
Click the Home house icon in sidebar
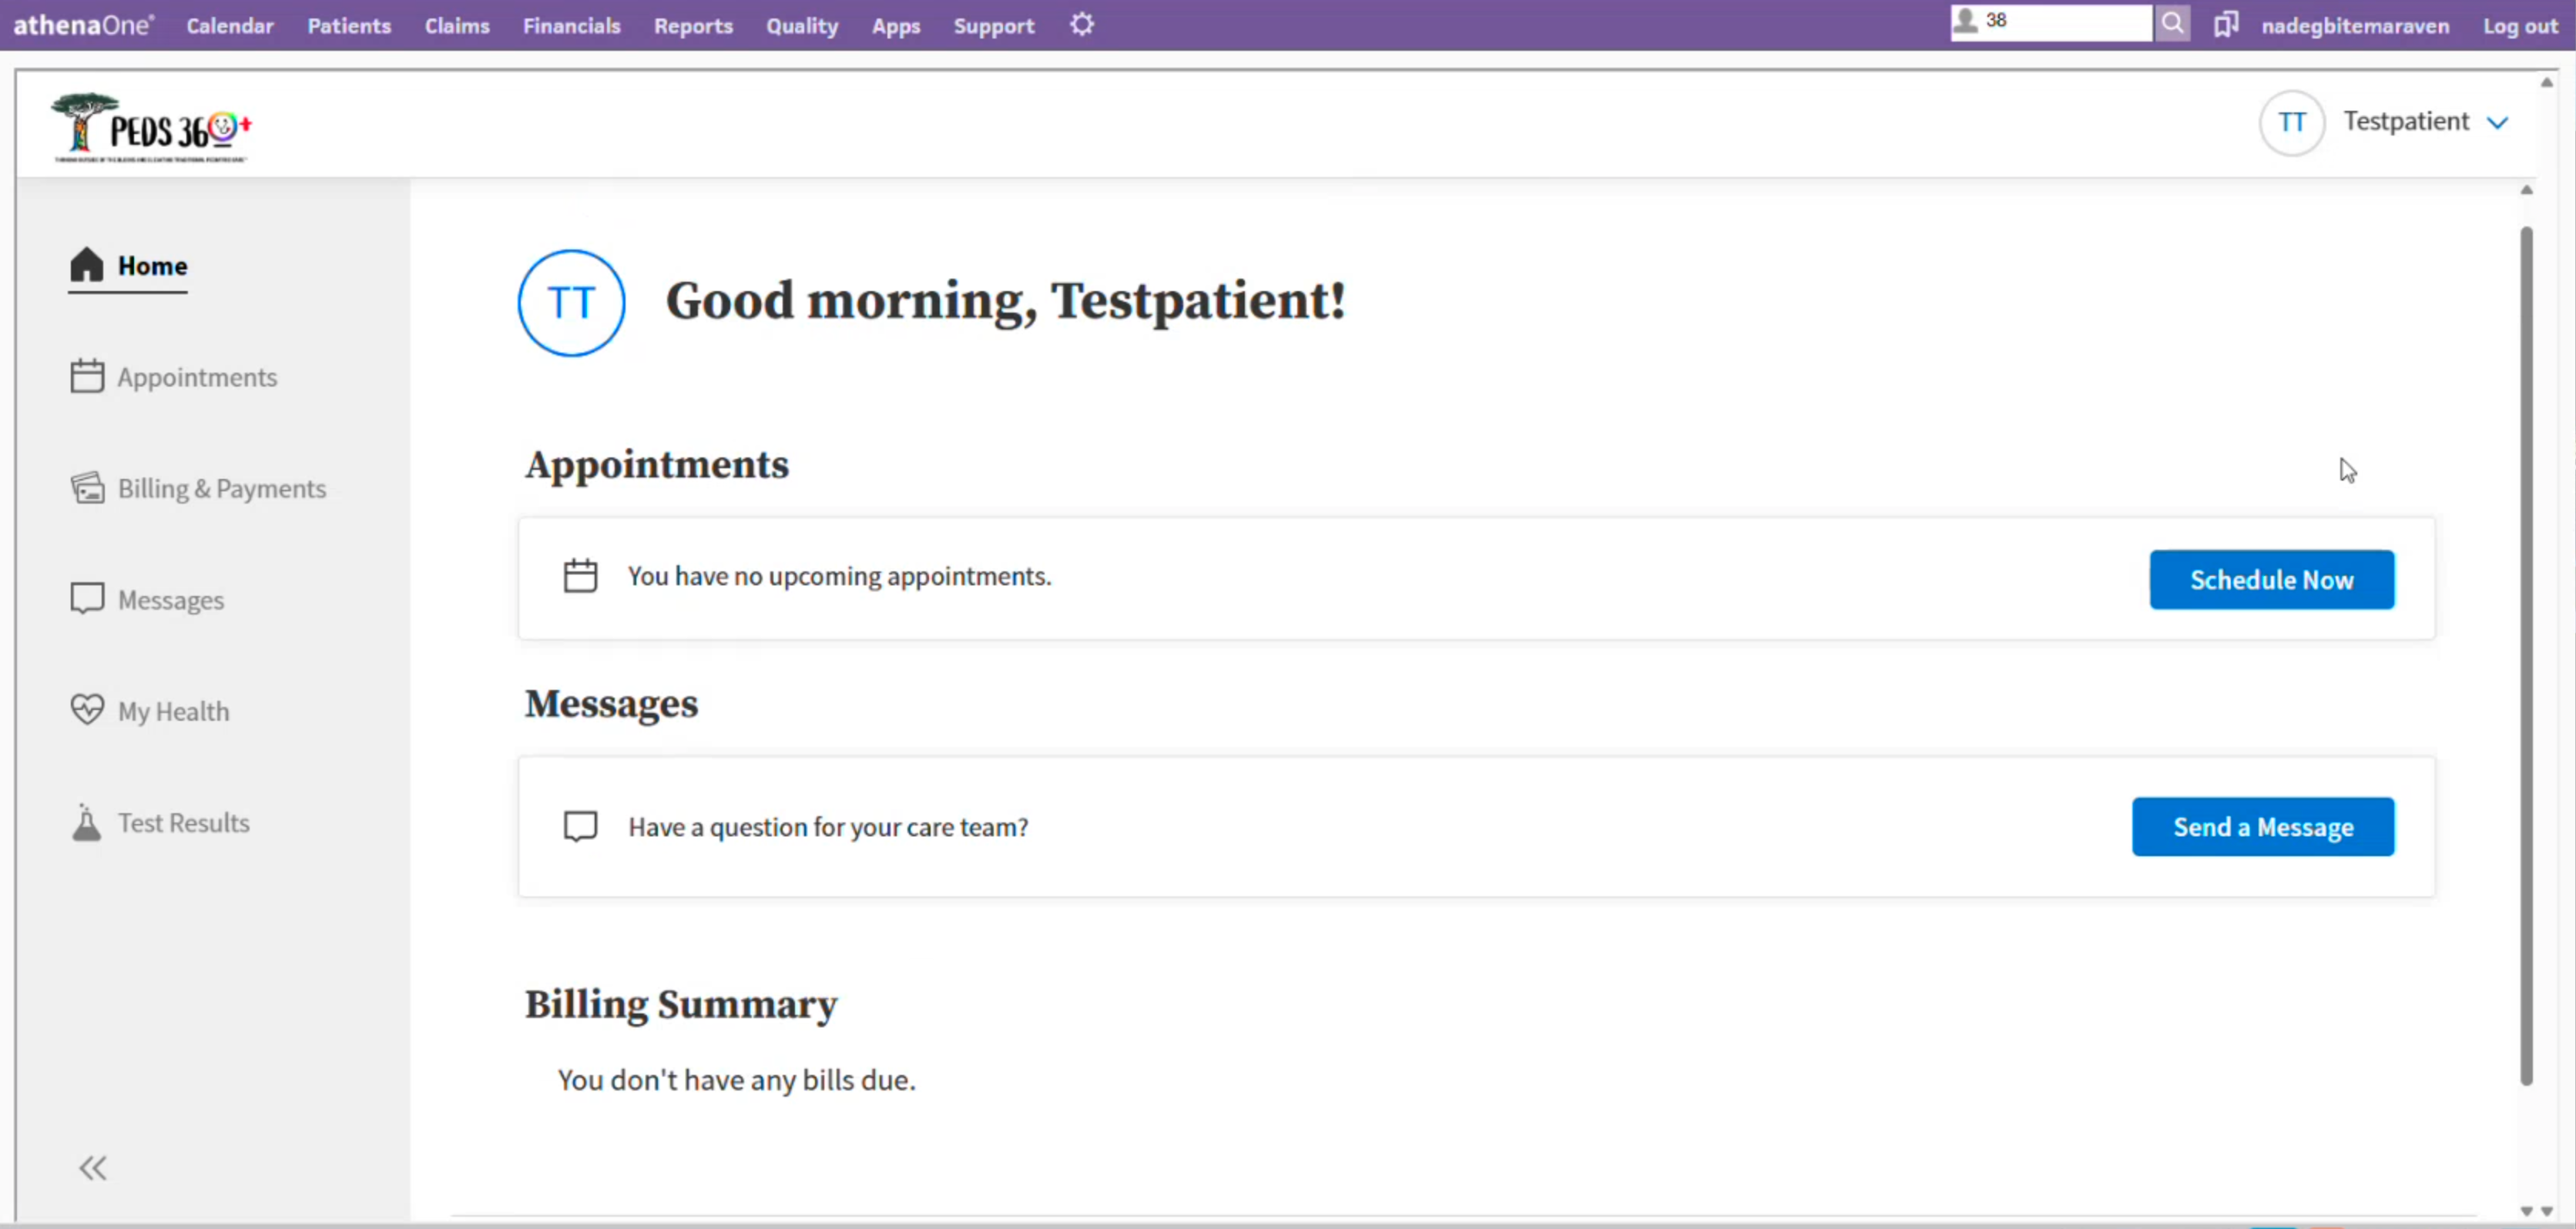point(86,265)
